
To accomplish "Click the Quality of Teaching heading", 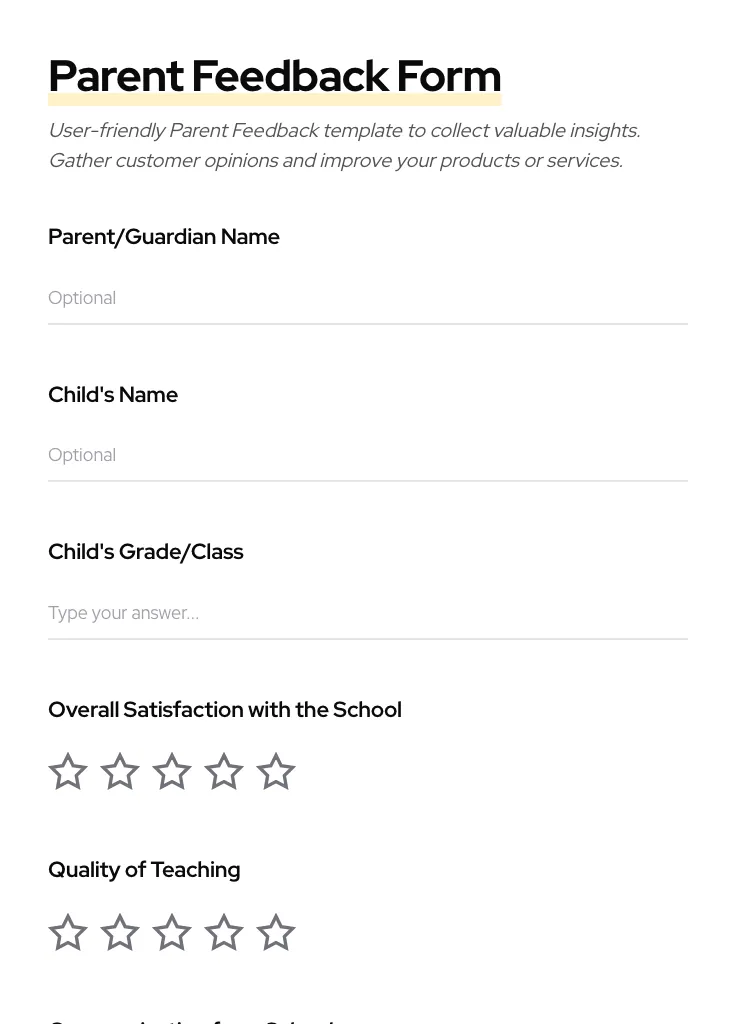I will (144, 869).
